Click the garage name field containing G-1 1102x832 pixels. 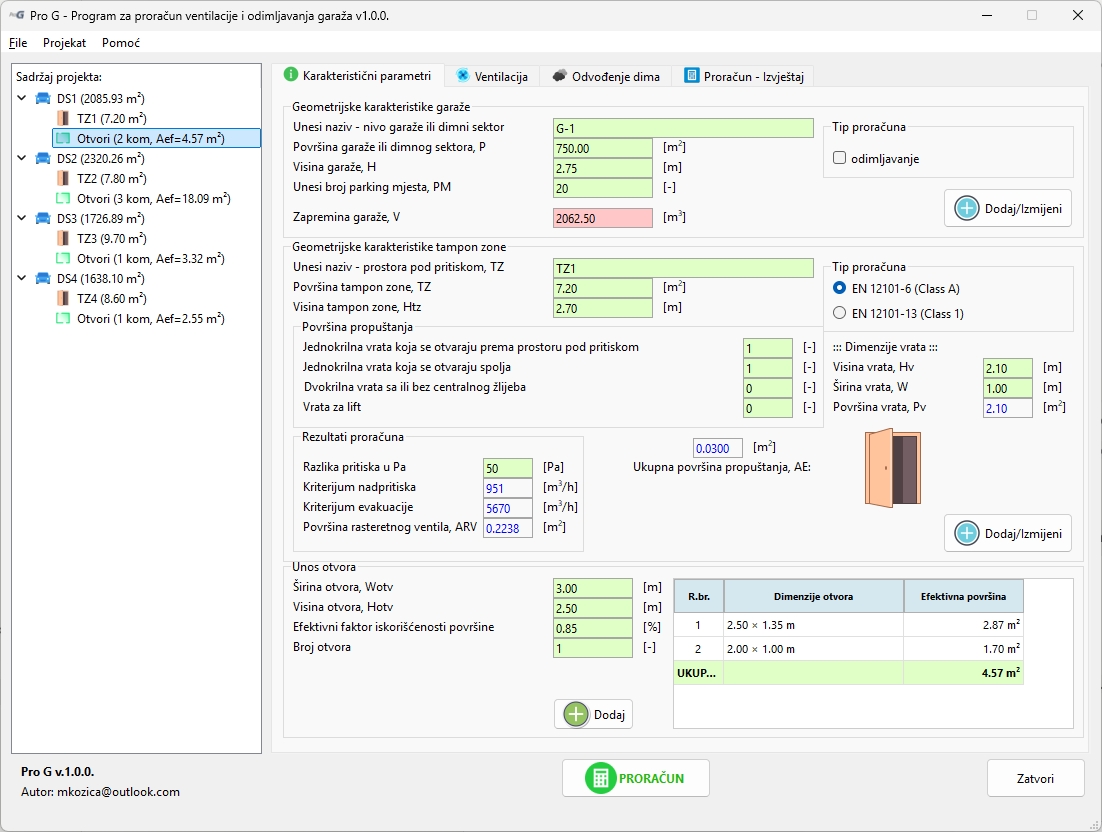[683, 128]
